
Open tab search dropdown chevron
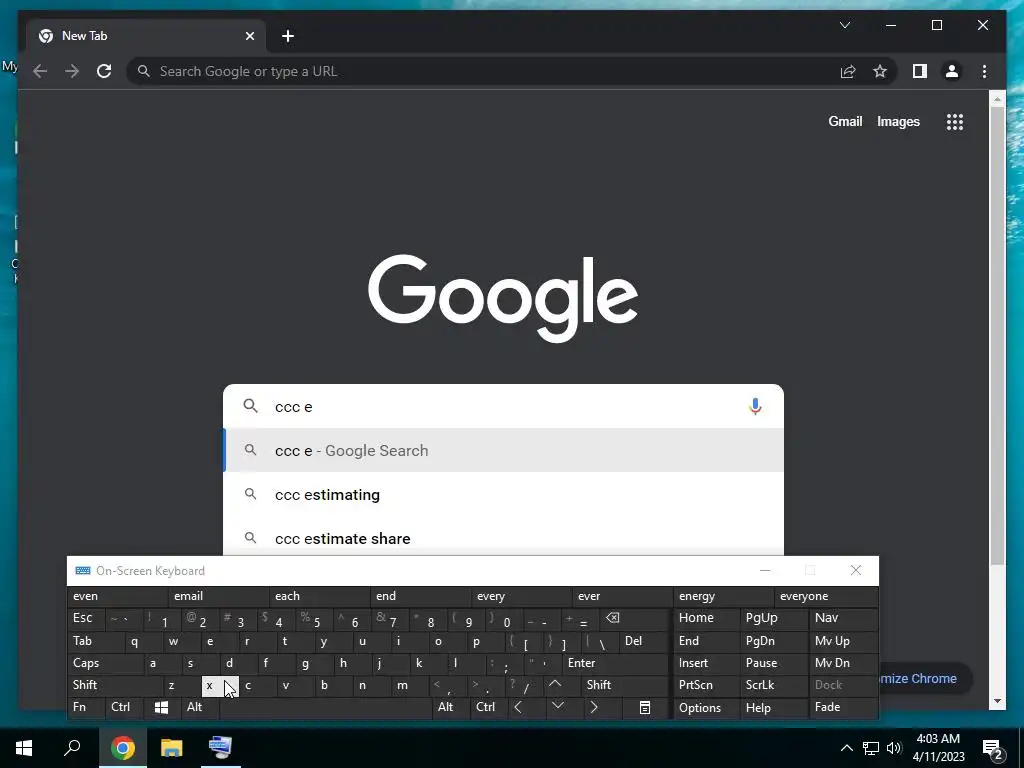[x=845, y=25]
